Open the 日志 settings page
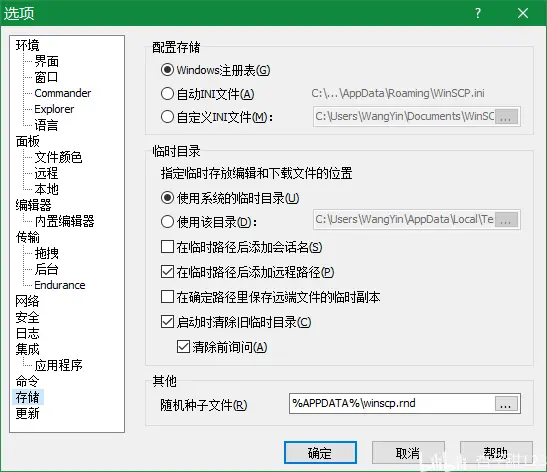The height and width of the screenshot is (472, 547). pos(28,333)
